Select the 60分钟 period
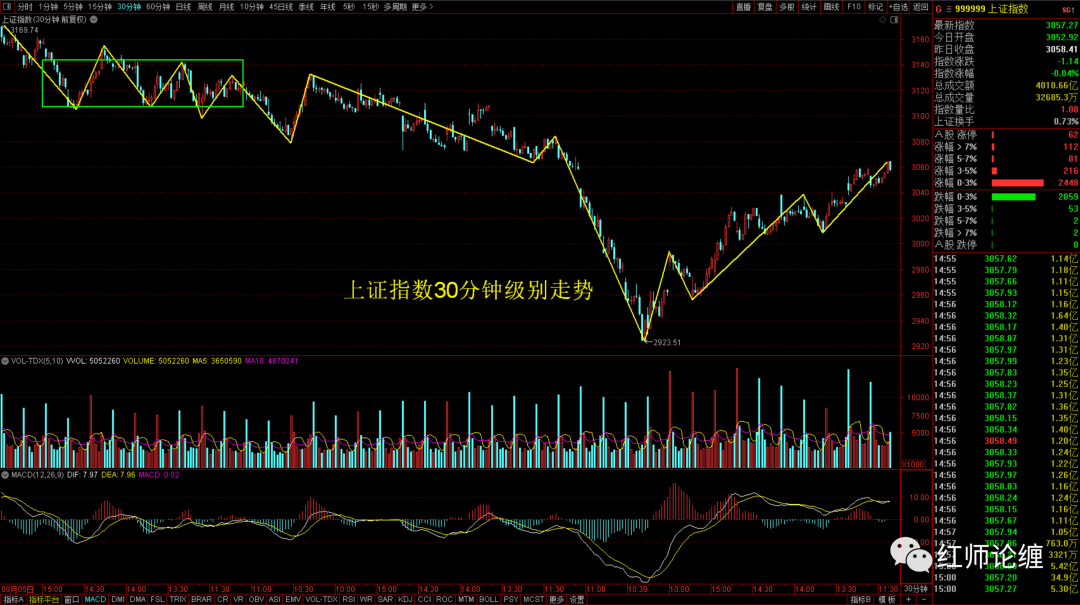The height and width of the screenshot is (605, 1080). (x=158, y=7)
